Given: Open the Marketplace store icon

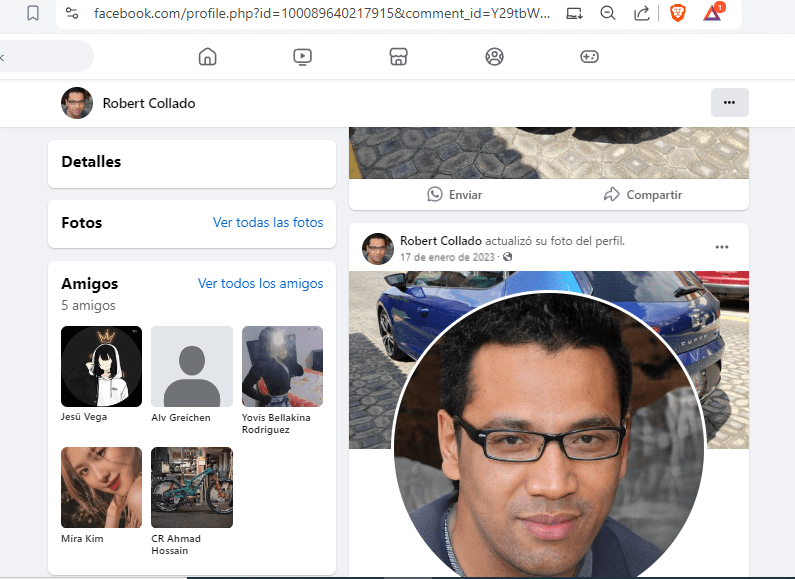Looking at the screenshot, I should [x=398, y=56].
